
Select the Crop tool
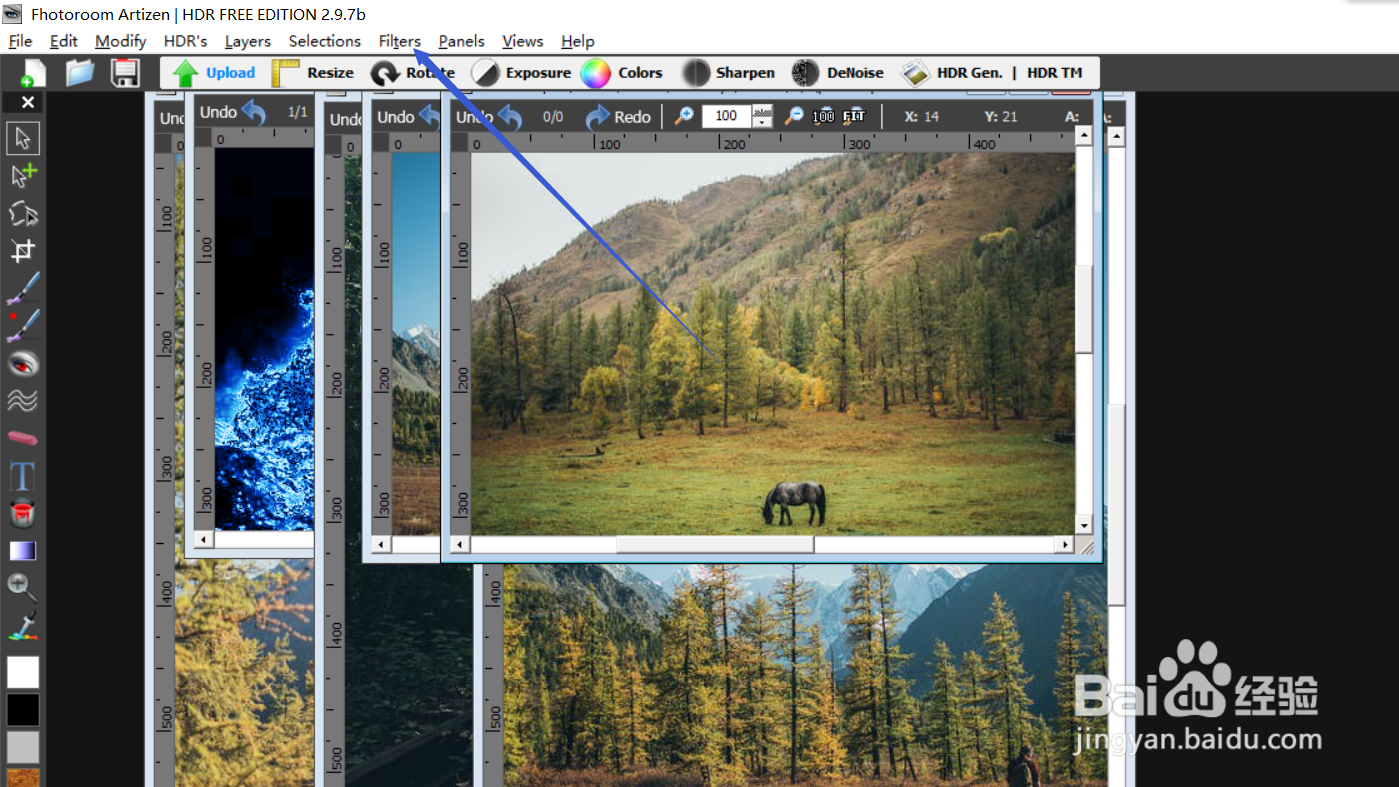pos(23,250)
